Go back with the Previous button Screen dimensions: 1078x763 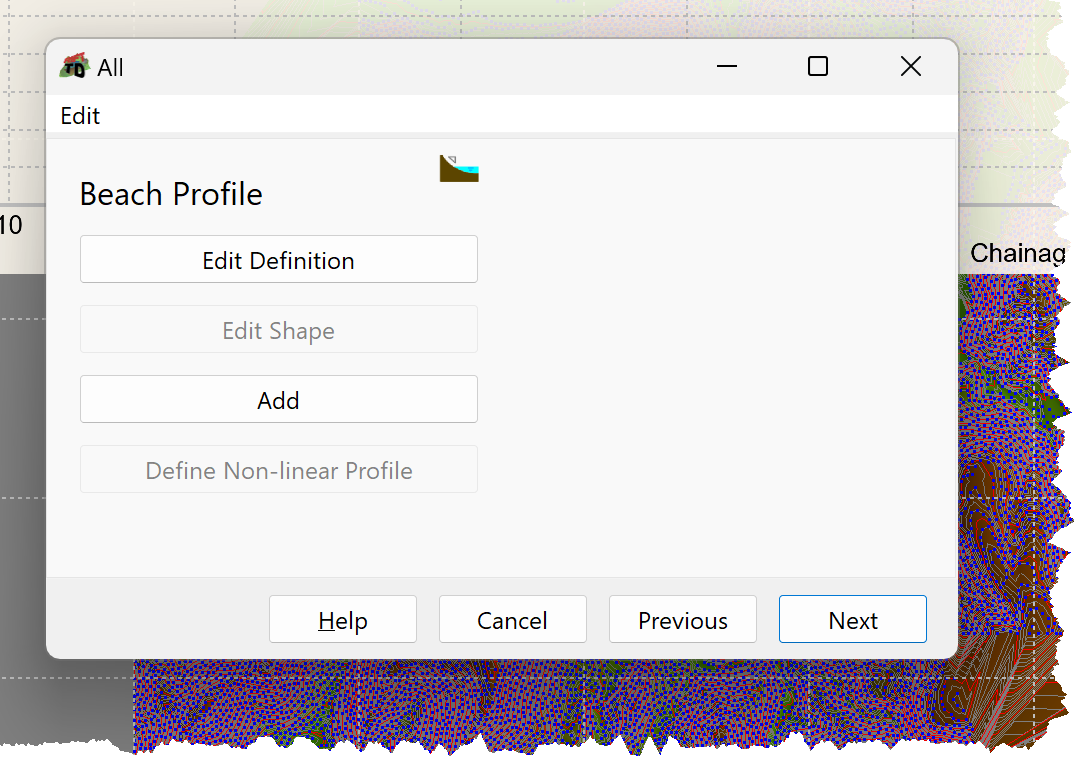tap(683, 620)
